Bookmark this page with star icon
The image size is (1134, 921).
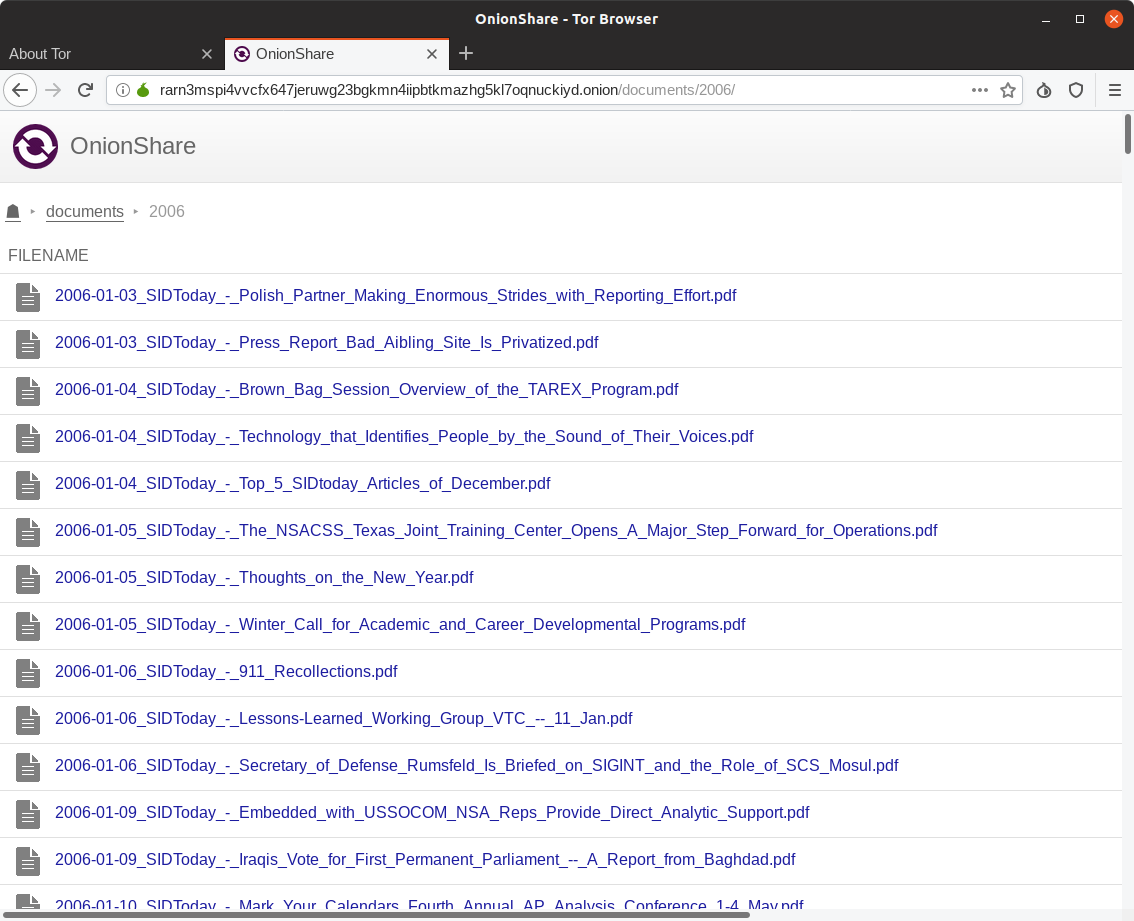[1008, 90]
